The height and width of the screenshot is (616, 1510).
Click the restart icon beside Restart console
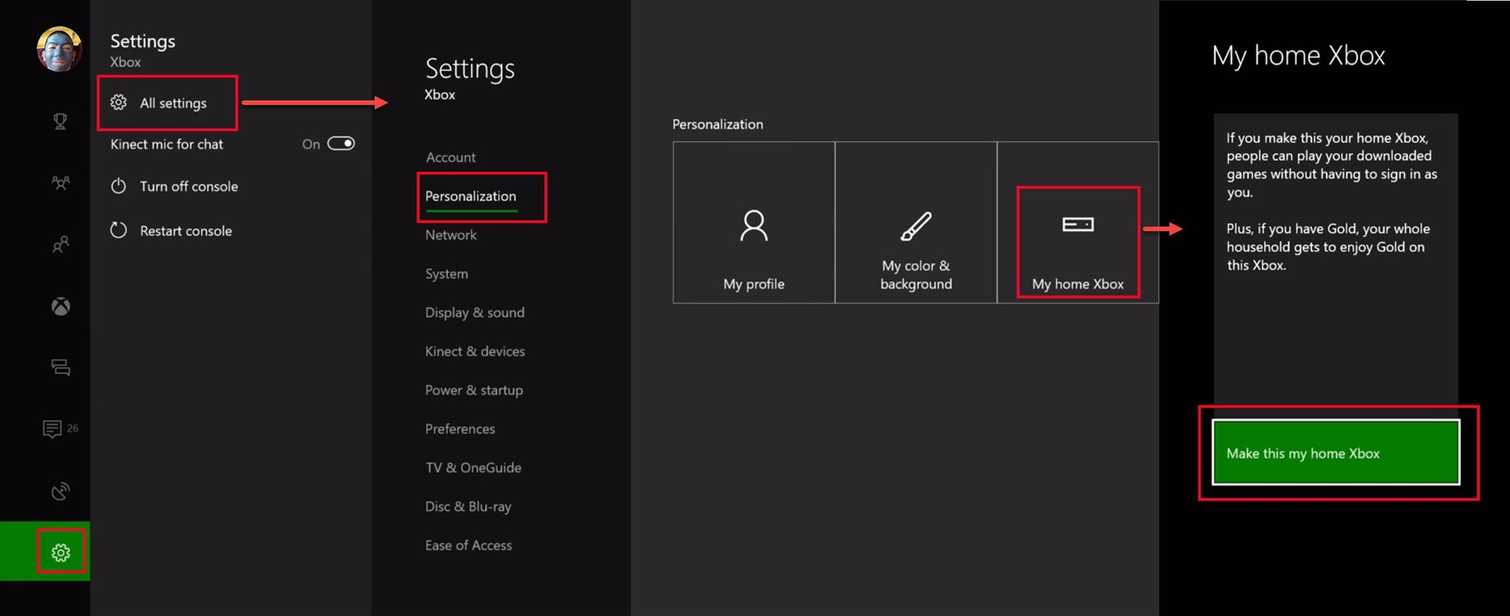pos(118,230)
